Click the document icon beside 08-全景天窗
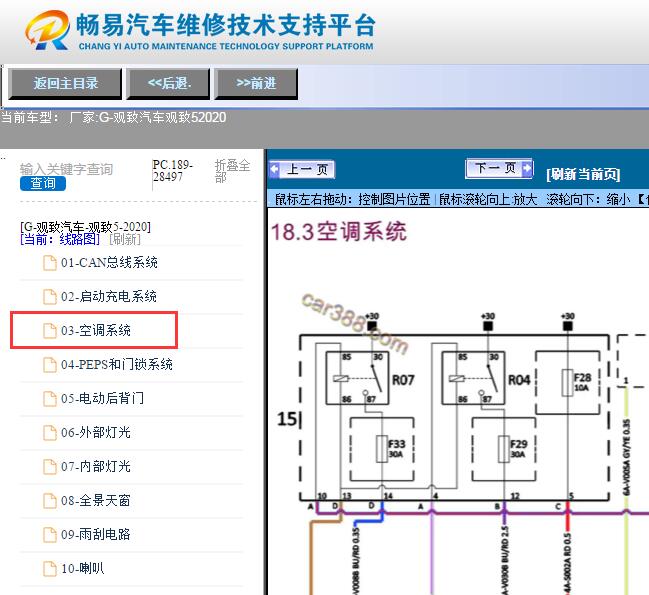Image resolution: width=649 pixels, height=595 pixels. [50, 501]
